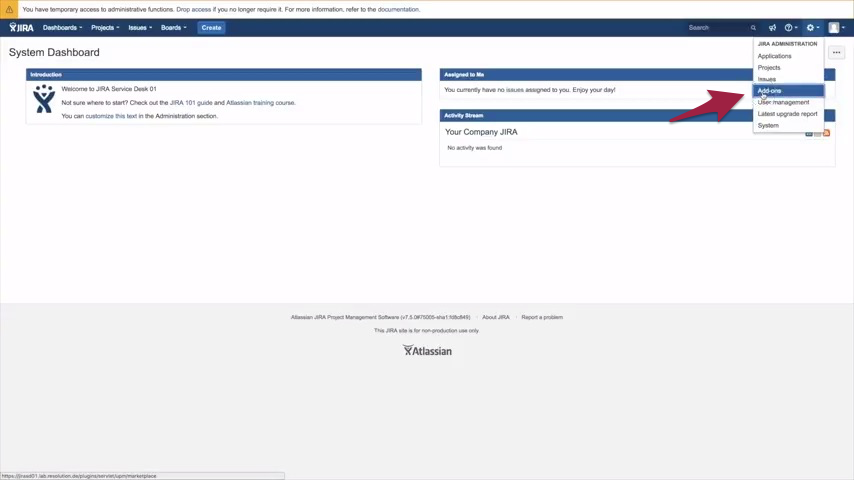Open the administration gear menu

812,27
